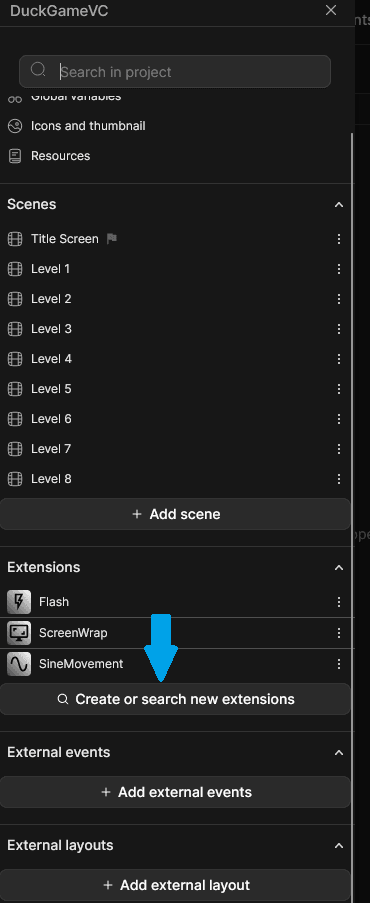Focus the Search in project field
Image resolution: width=370 pixels, height=903 pixels.
point(175,71)
